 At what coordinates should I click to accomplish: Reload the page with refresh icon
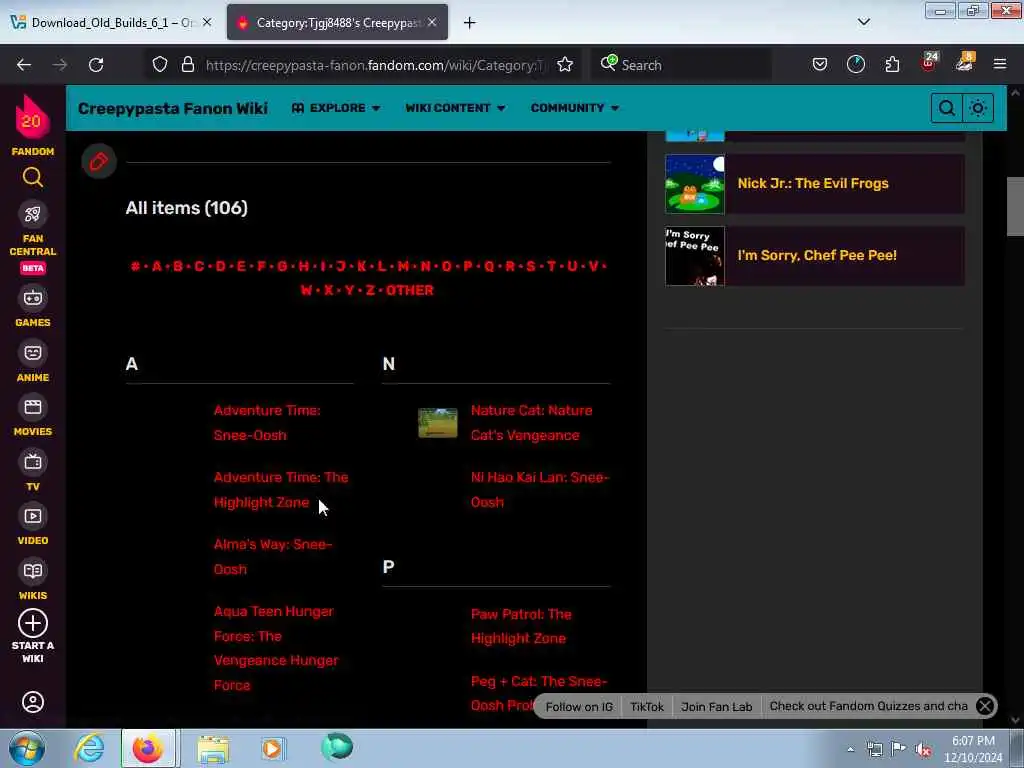coord(96,65)
